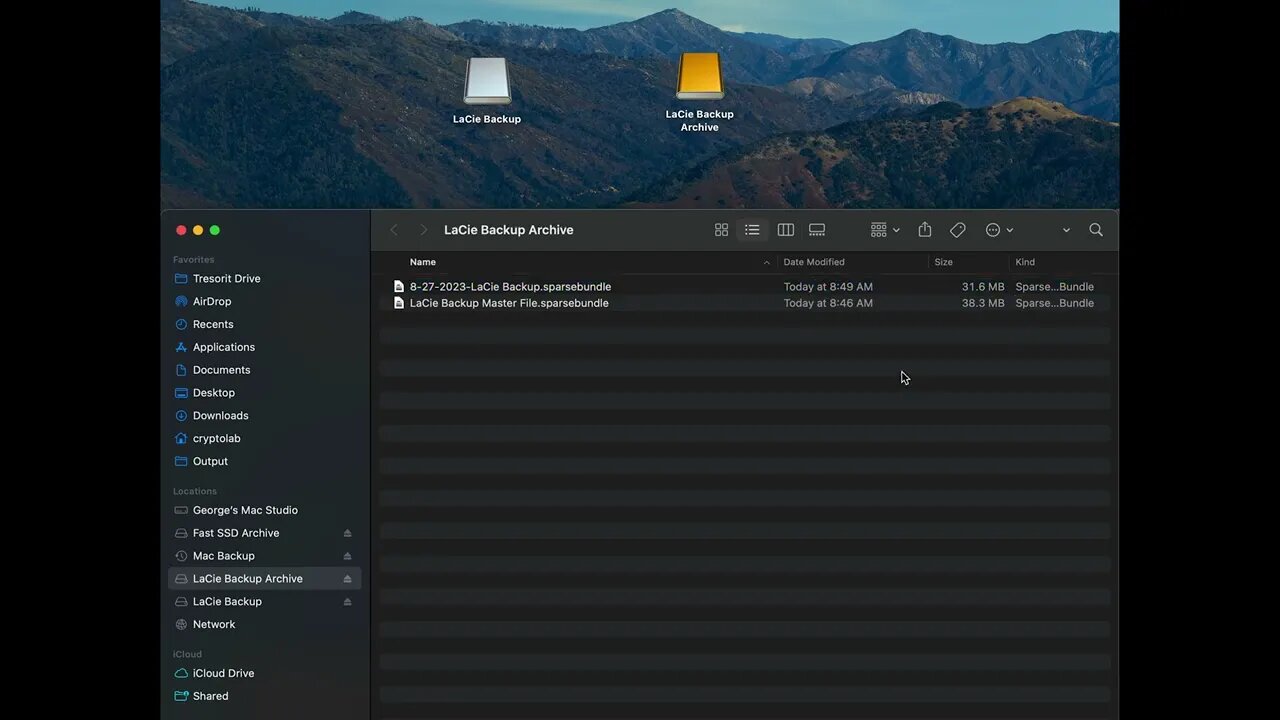The image size is (1280, 720).
Task: Open the search magnifier in Finder
Action: (1096, 230)
